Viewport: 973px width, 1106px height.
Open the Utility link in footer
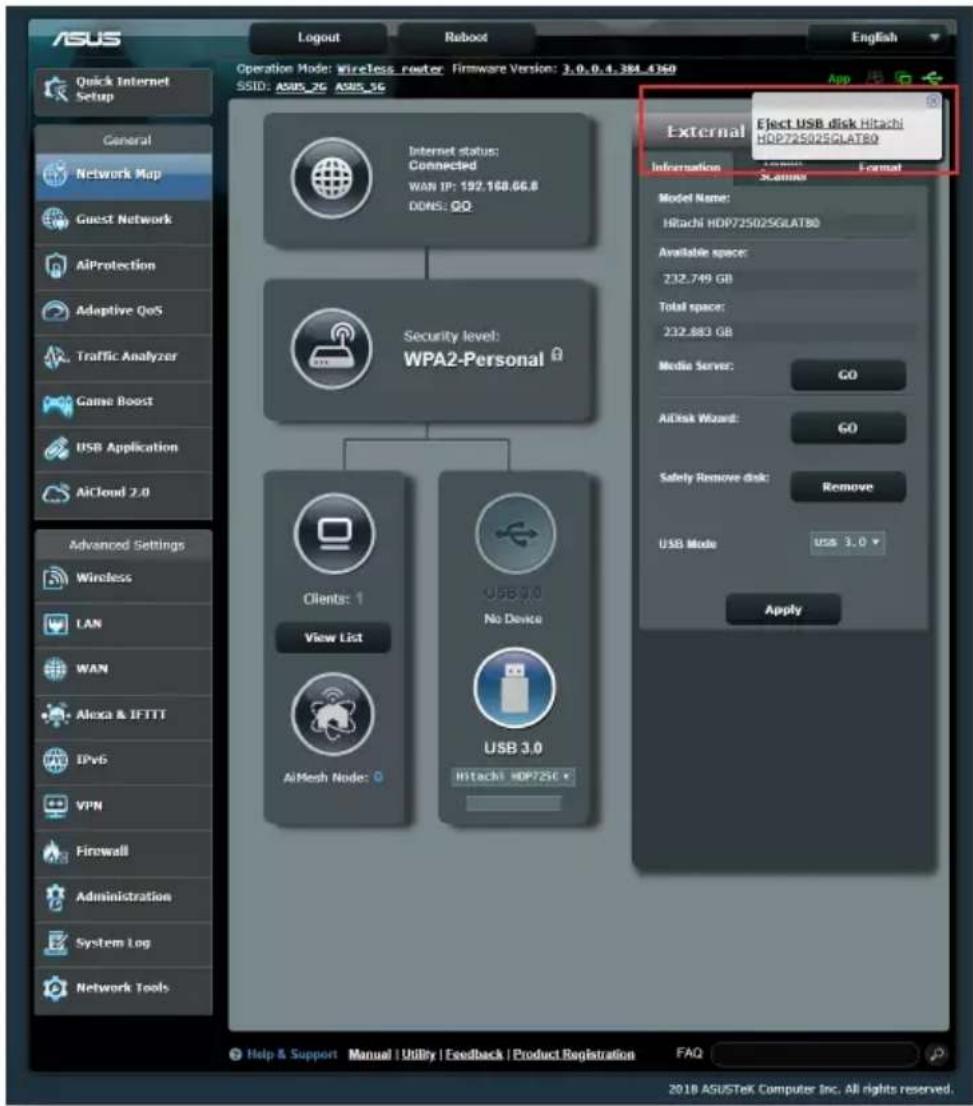pyautogui.click(x=418, y=1055)
